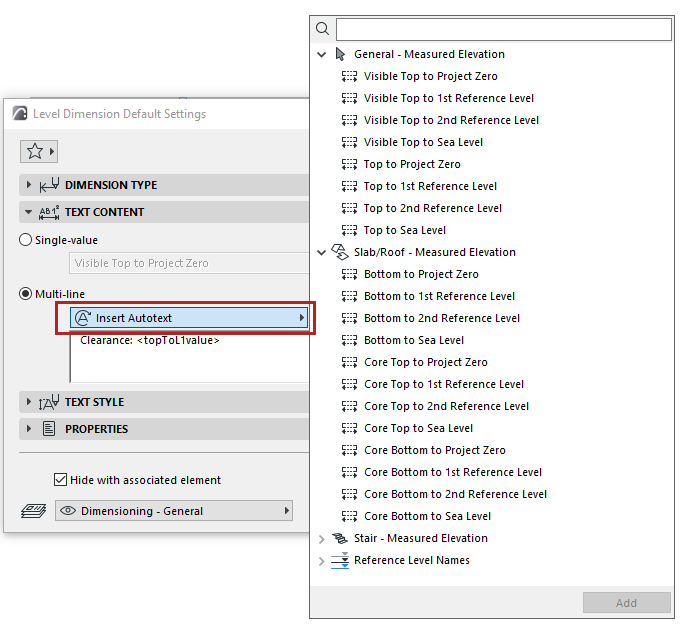
Task: Choose Visible Top to 2nd Reference Level
Action: 451,120
